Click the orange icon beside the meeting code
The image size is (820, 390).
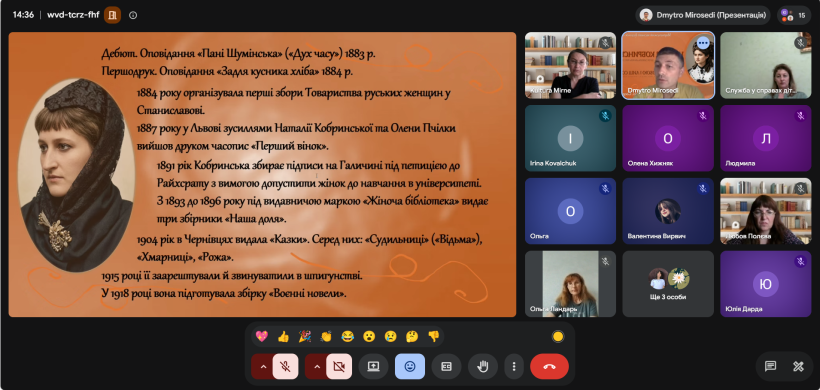coord(112,15)
